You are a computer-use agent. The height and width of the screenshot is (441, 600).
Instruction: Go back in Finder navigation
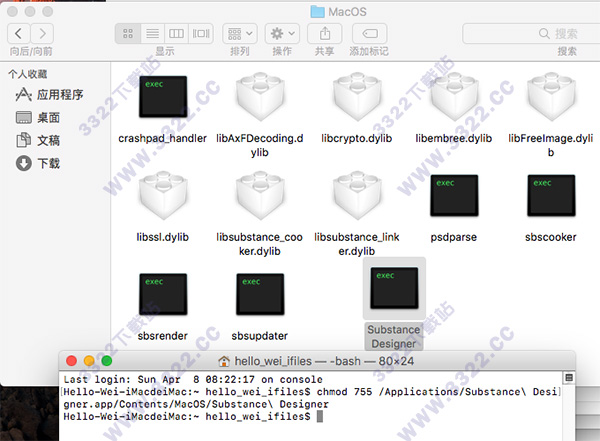pyautogui.click(x=18, y=34)
